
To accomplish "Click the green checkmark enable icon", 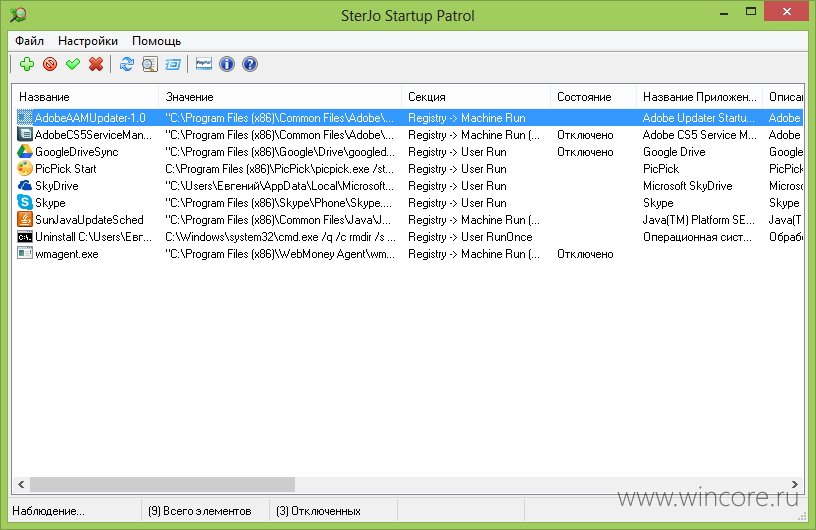I will pyautogui.click(x=73, y=64).
